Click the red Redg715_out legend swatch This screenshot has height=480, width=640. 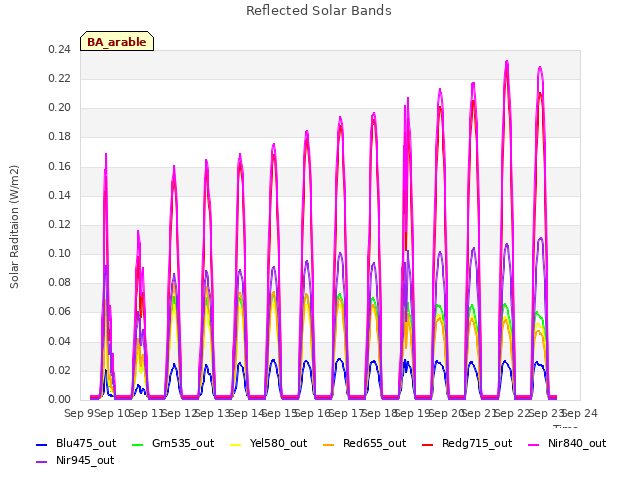[x=427, y=444]
